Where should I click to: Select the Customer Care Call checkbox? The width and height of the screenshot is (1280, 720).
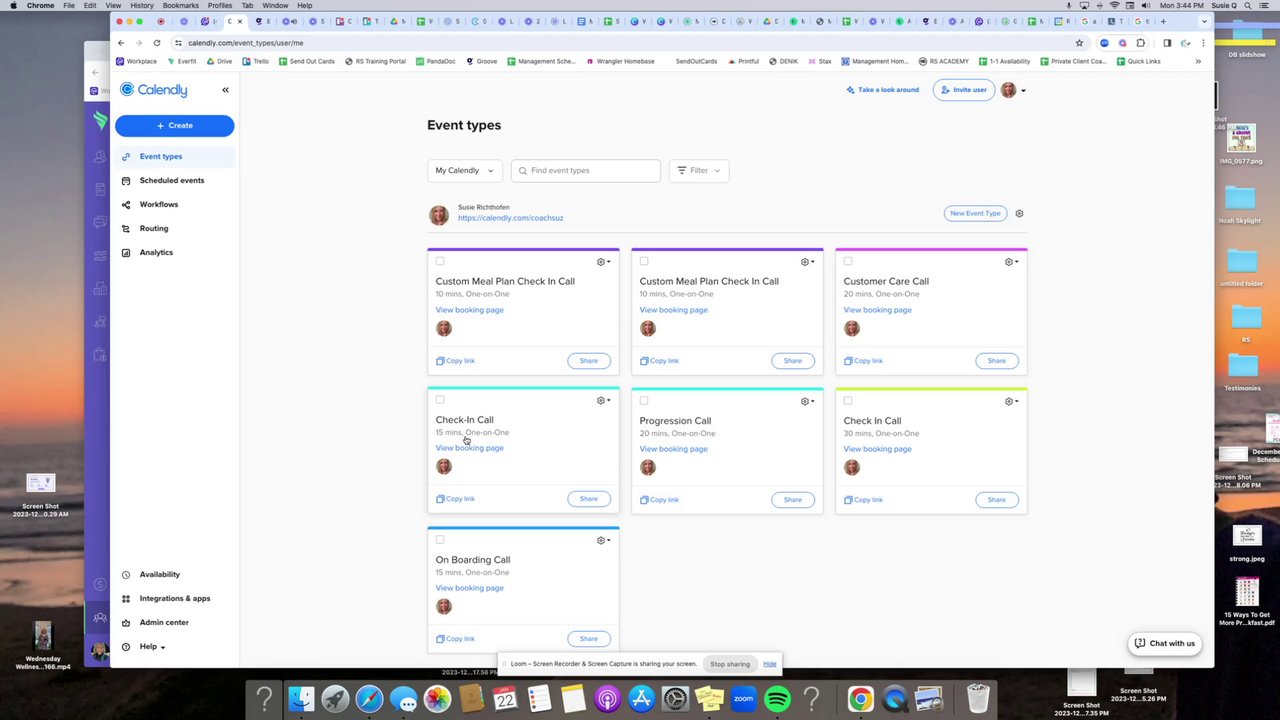848,261
